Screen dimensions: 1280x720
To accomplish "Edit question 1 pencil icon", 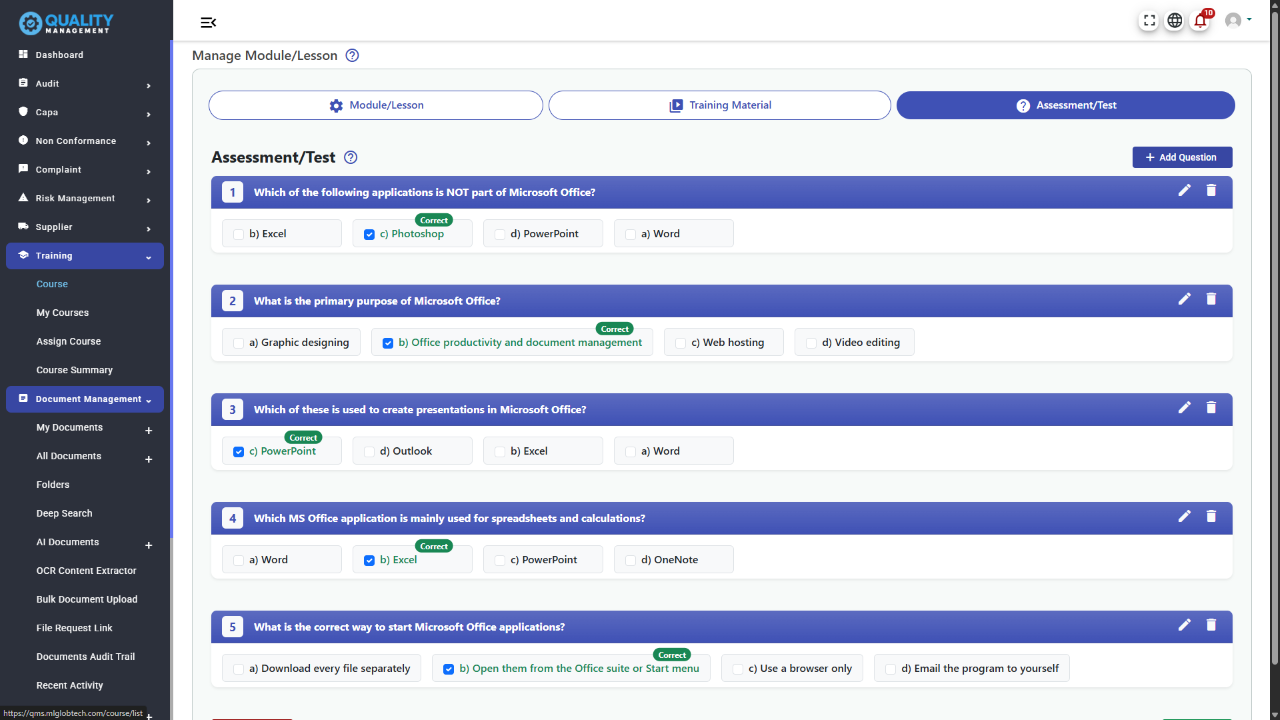I will pyautogui.click(x=1185, y=190).
